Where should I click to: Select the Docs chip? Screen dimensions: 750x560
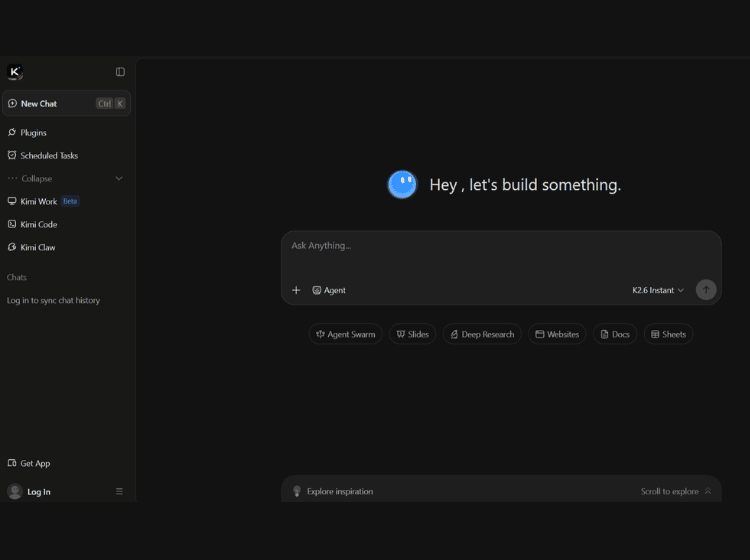[x=615, y=334]
